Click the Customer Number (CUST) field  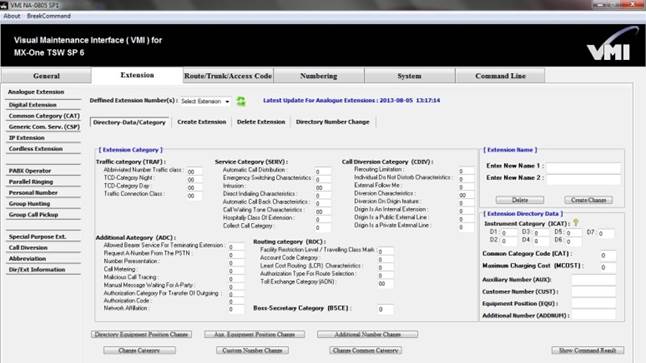click(593, 292)
